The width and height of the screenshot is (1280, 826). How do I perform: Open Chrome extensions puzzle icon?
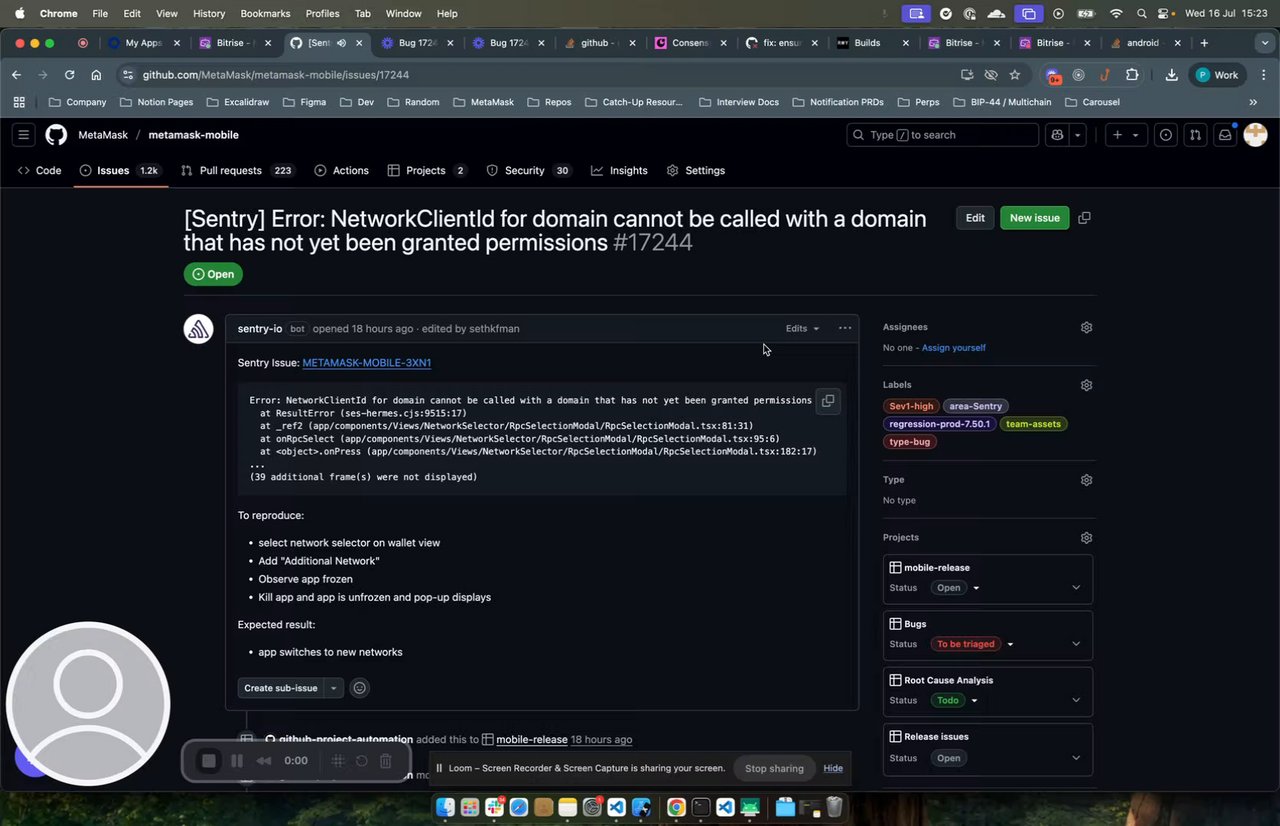tap(1132, 75)
